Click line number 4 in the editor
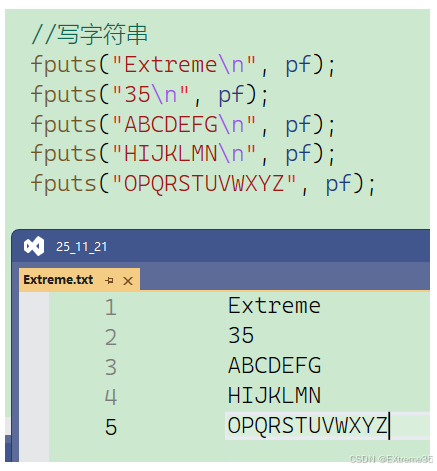This screenshot has width=437, height=471. [x=111, y=397]
